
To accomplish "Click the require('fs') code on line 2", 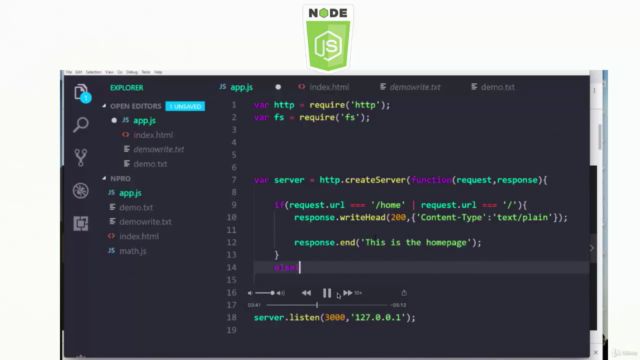I will tap(334, 118).
